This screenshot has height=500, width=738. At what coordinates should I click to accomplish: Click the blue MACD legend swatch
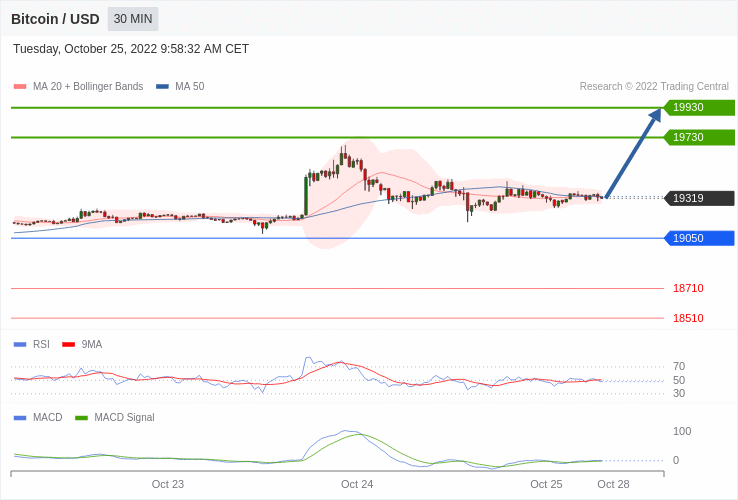[x=20, y=417]
